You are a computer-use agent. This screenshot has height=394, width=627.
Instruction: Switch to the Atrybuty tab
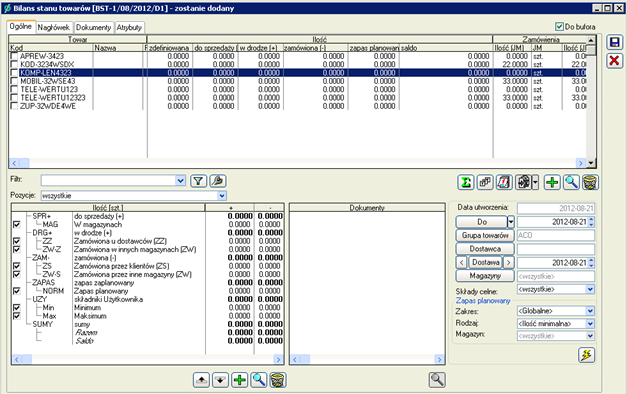(129, 27)
